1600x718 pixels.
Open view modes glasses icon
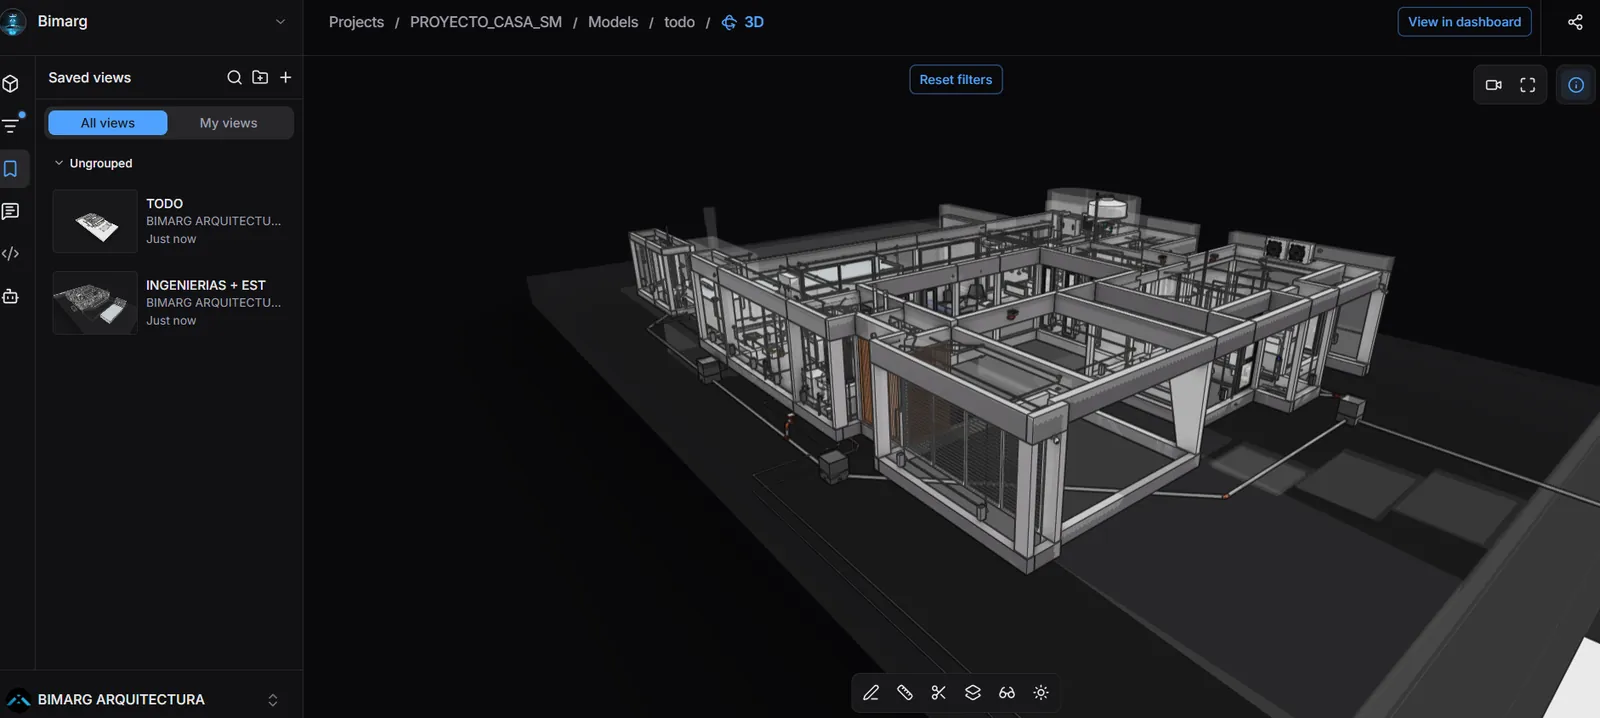point(1007,692)
